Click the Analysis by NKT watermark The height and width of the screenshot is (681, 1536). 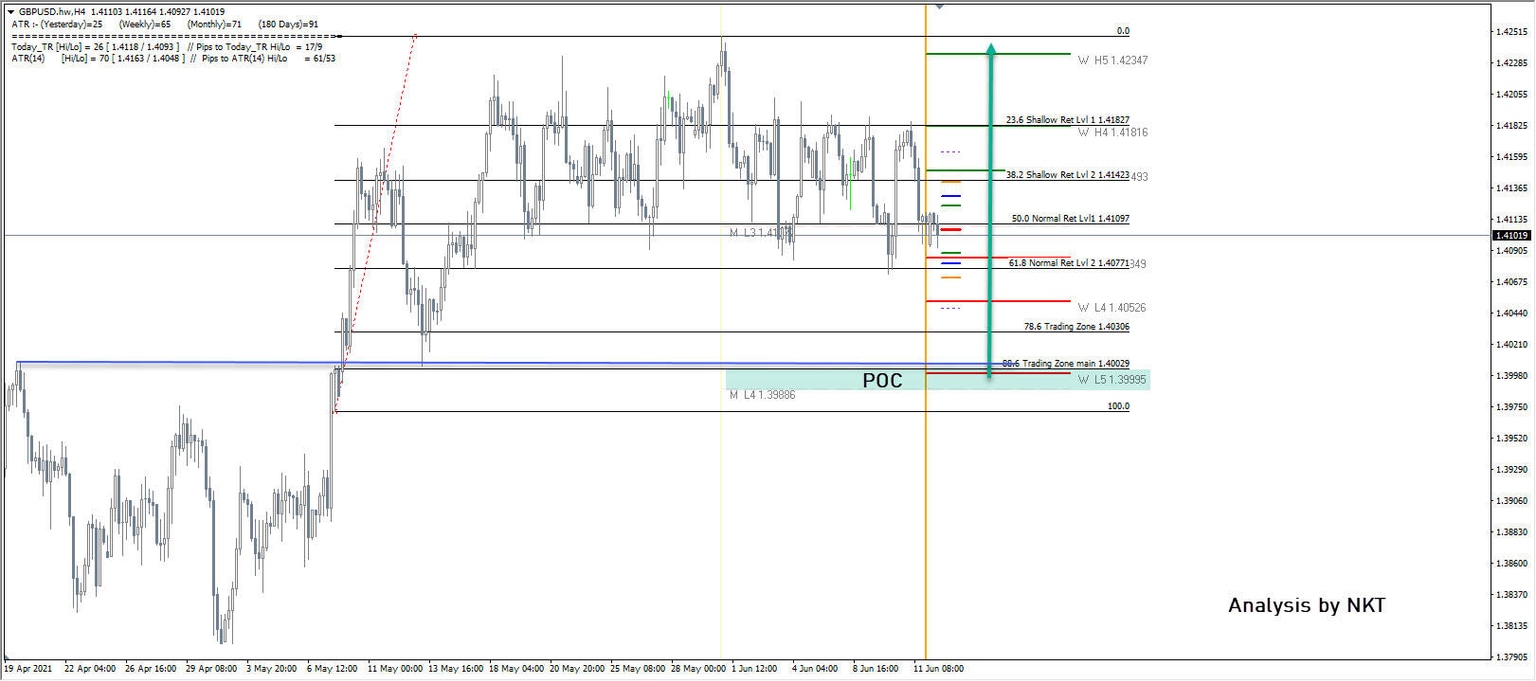point(1306,605)
